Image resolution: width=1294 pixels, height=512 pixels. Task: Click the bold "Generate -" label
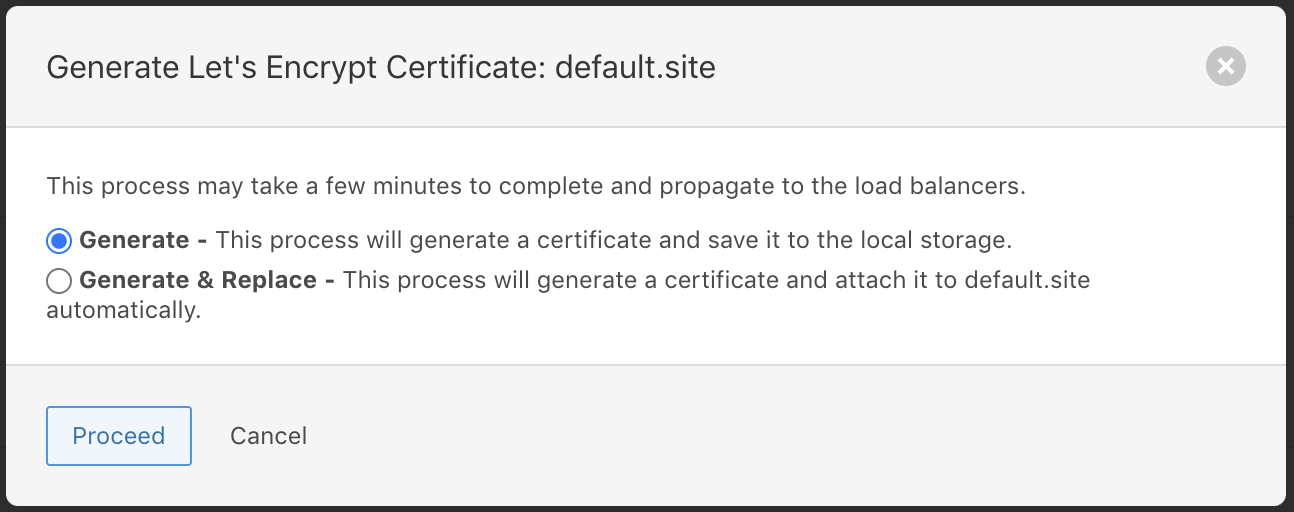coord(144,240)
